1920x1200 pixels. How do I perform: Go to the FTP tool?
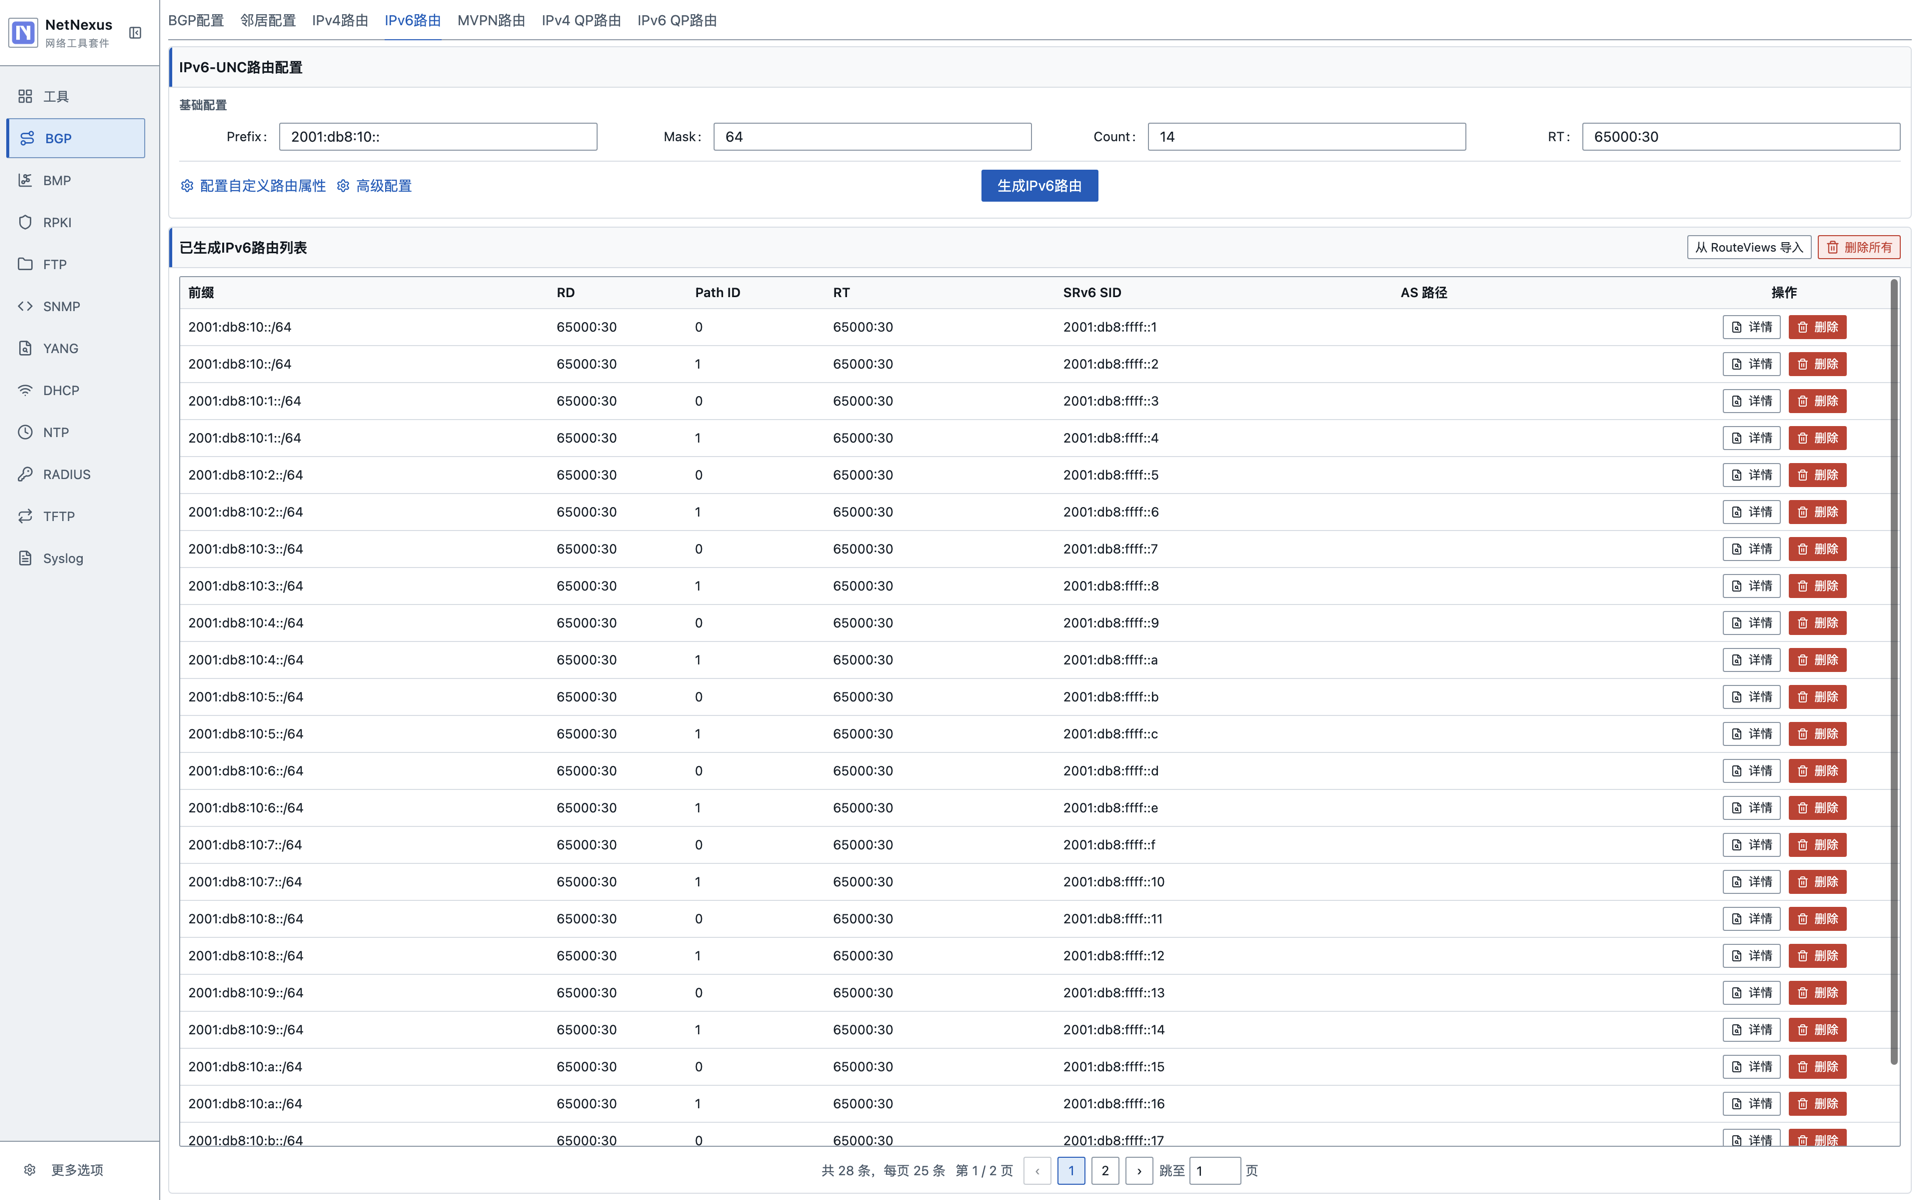point(75,264)
